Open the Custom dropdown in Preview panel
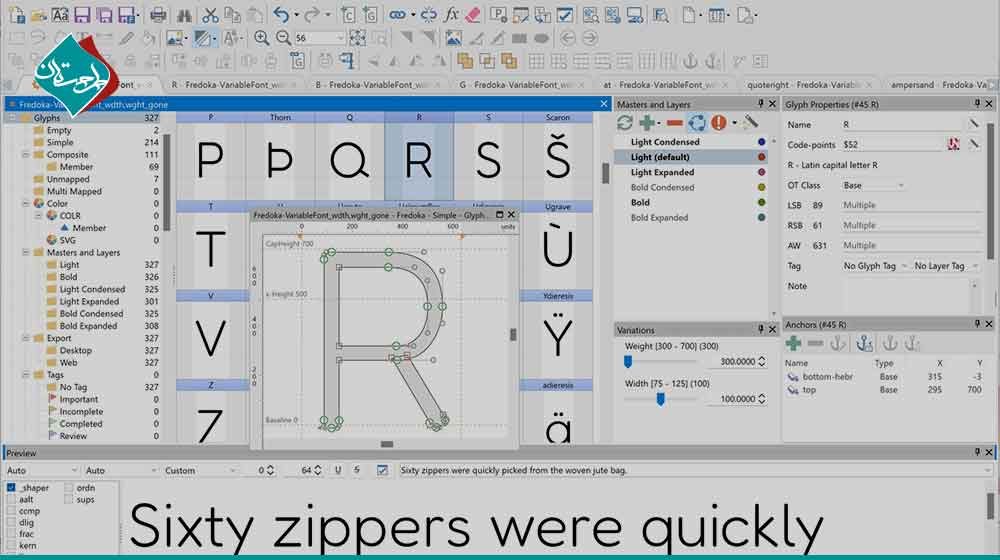The width and height of the screenshot is (1000, 560). click(200, 470)
